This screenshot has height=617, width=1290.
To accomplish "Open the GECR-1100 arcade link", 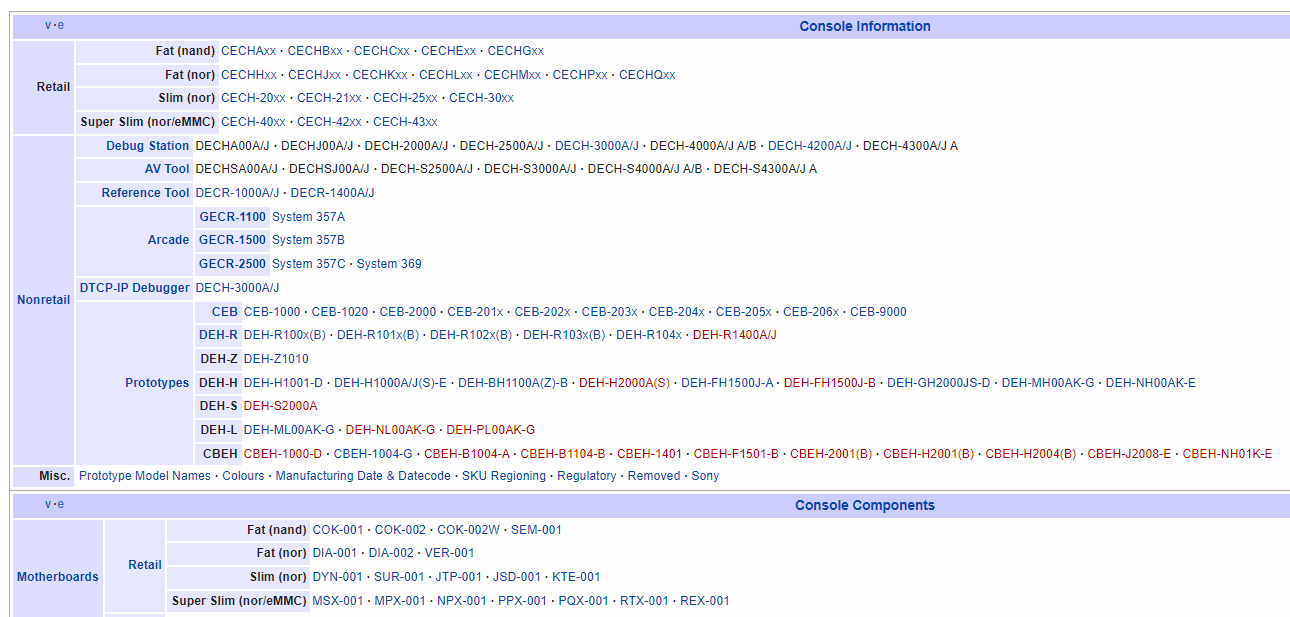I will tap(233, 217).
